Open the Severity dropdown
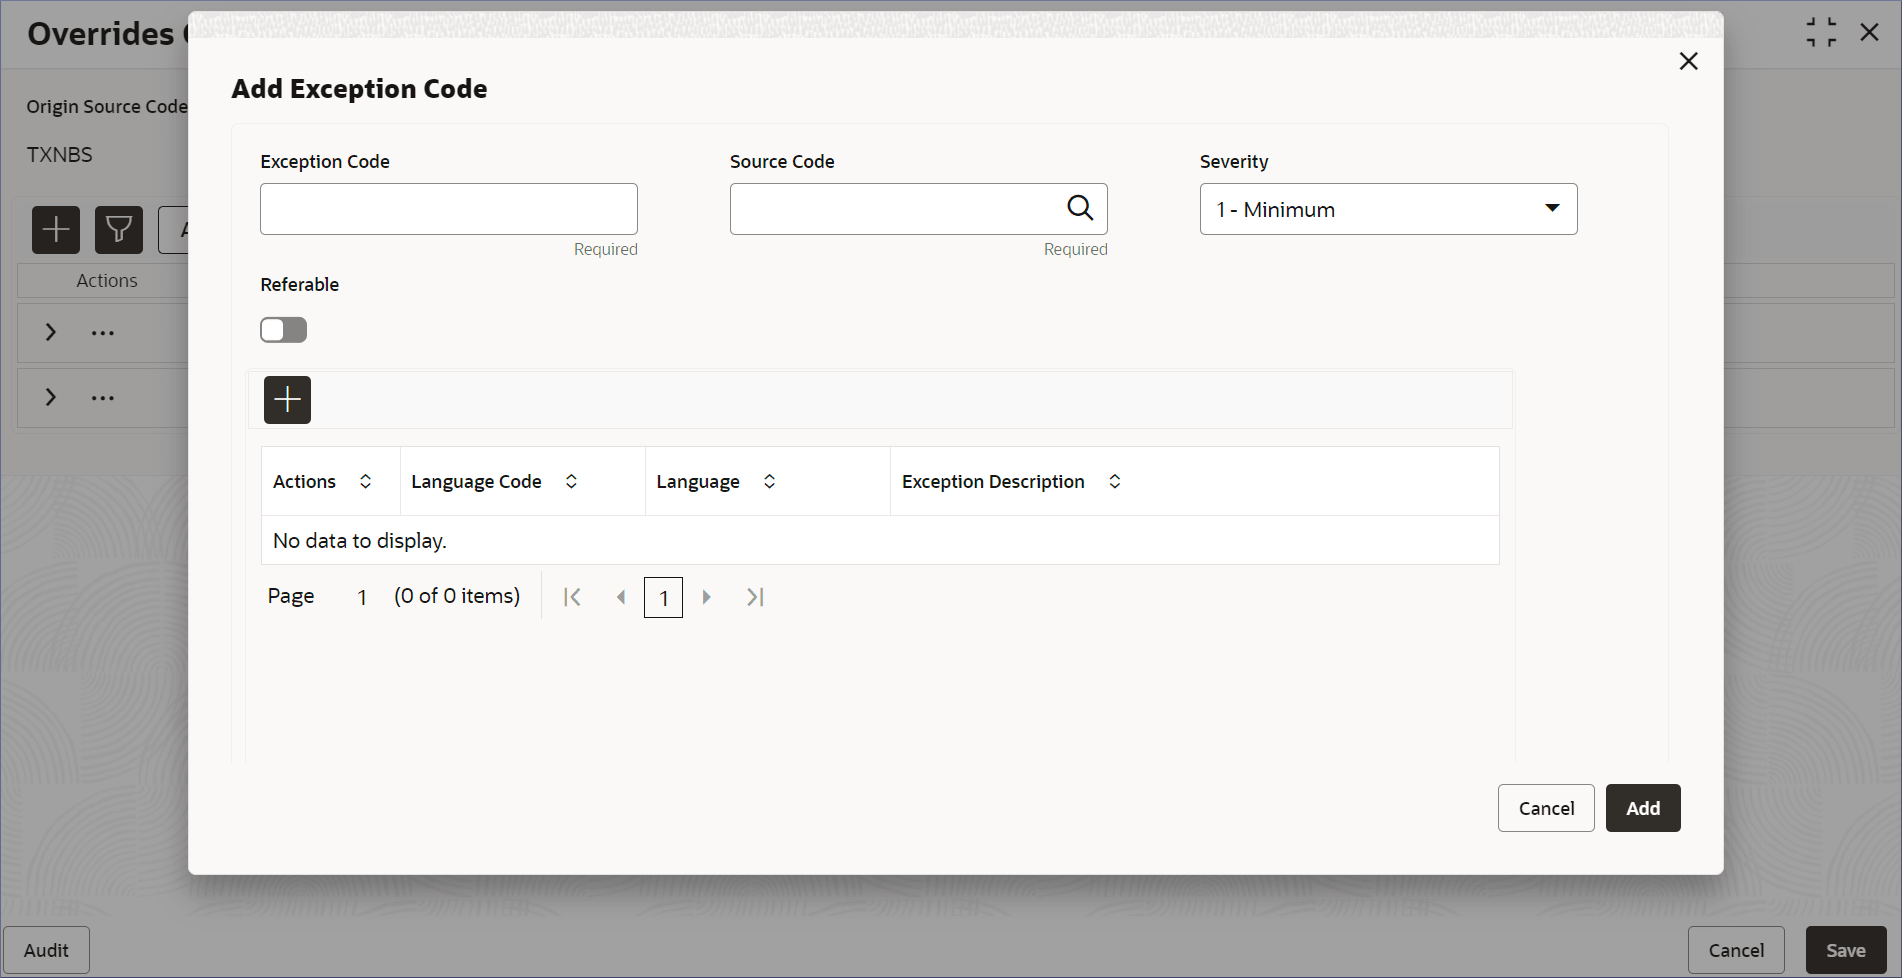Viewport: 1902px width, 978px height. (x=1388, y=209)
